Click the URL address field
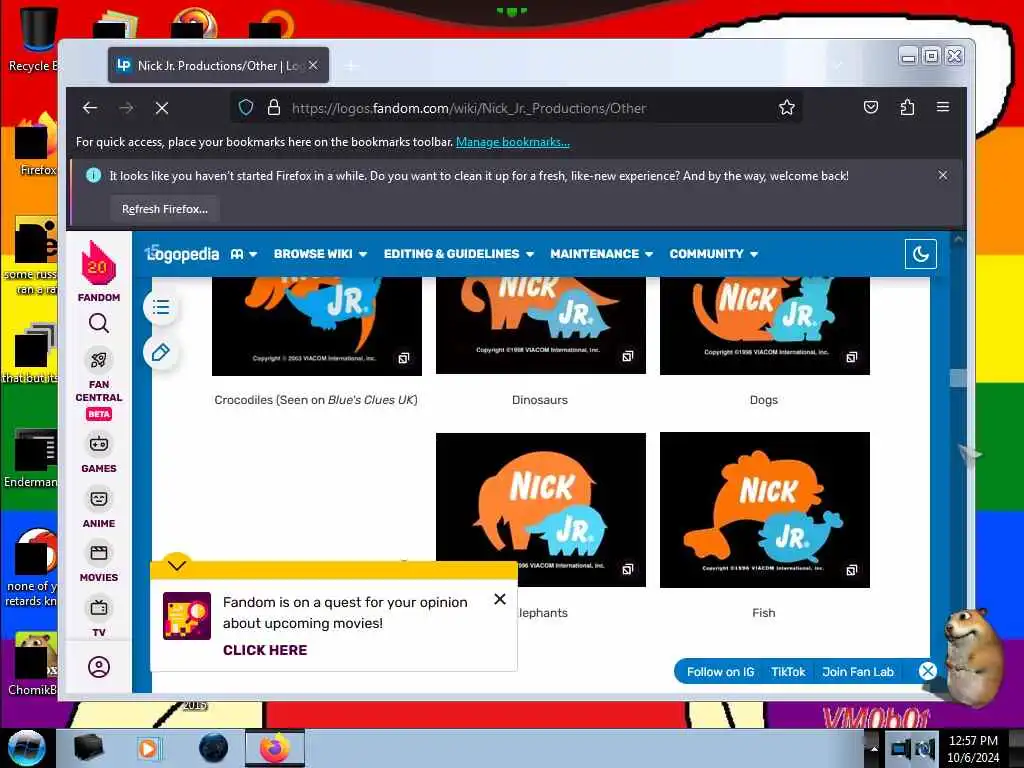This screenshot has width=1024, height=768. coord(516,108)
